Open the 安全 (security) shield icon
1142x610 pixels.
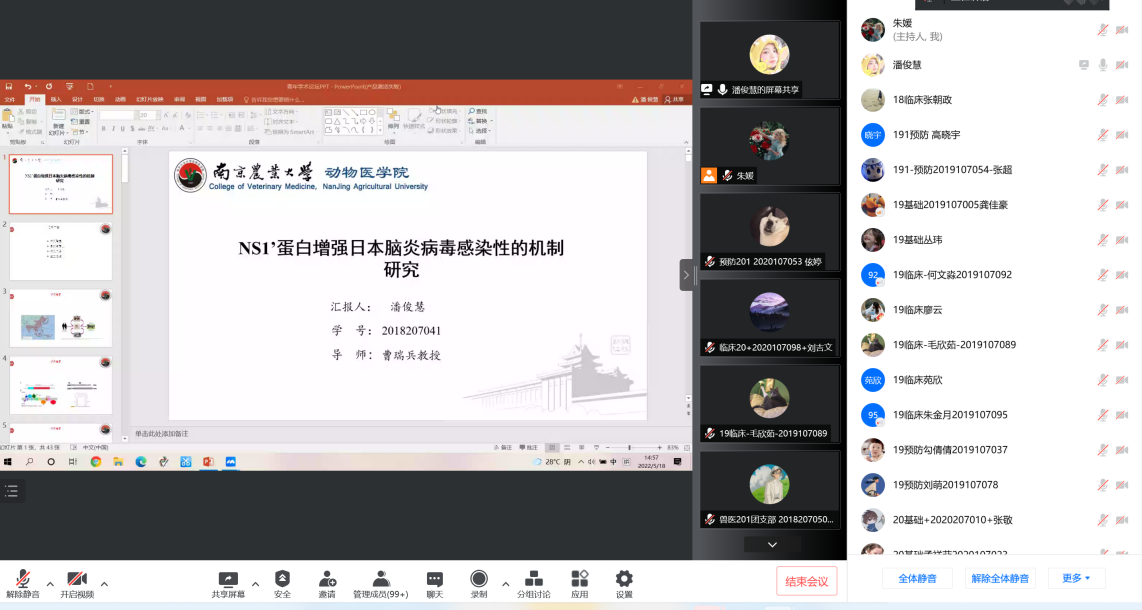(x=282, y=583)
